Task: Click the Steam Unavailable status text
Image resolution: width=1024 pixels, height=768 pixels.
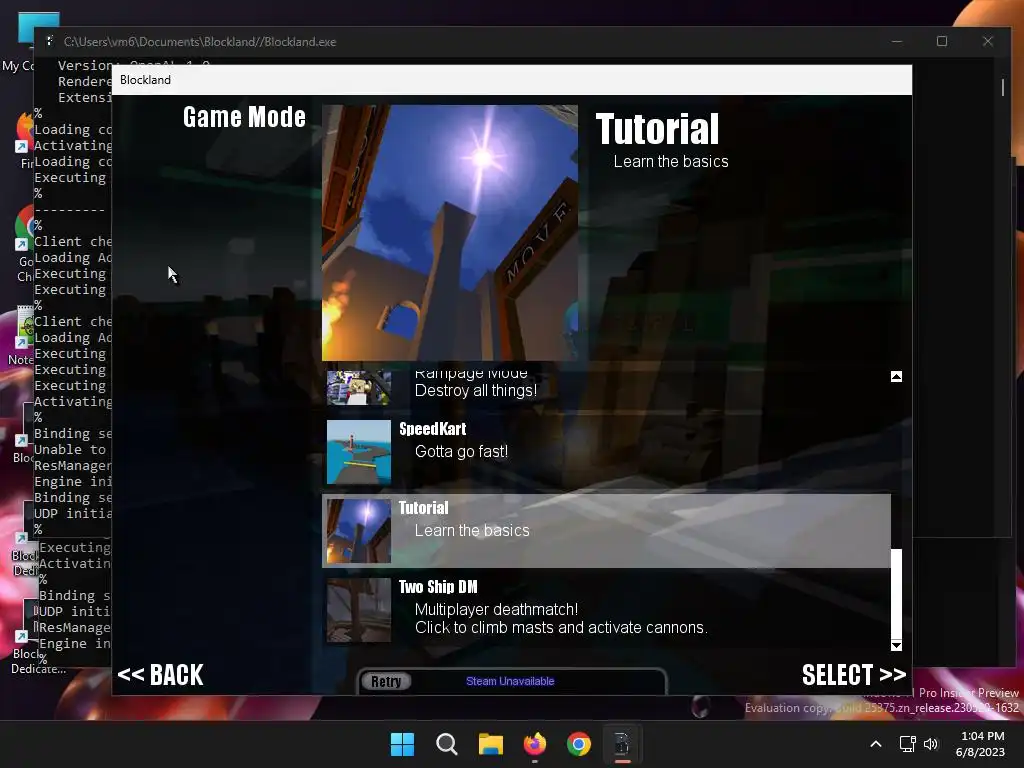Action: click(510, 681)
